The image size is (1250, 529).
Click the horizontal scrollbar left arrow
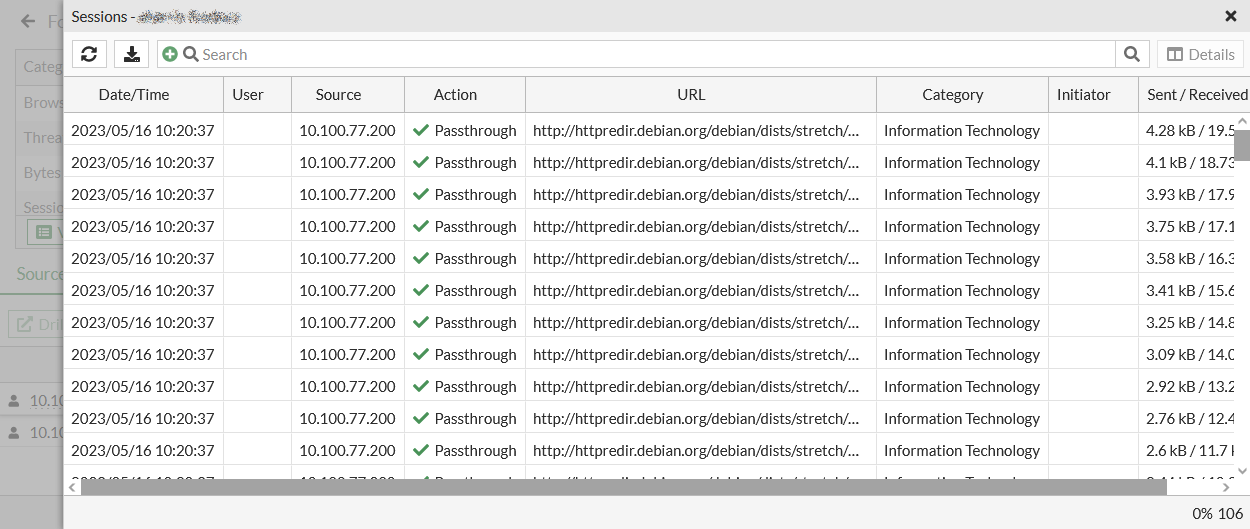click(72, 487)
